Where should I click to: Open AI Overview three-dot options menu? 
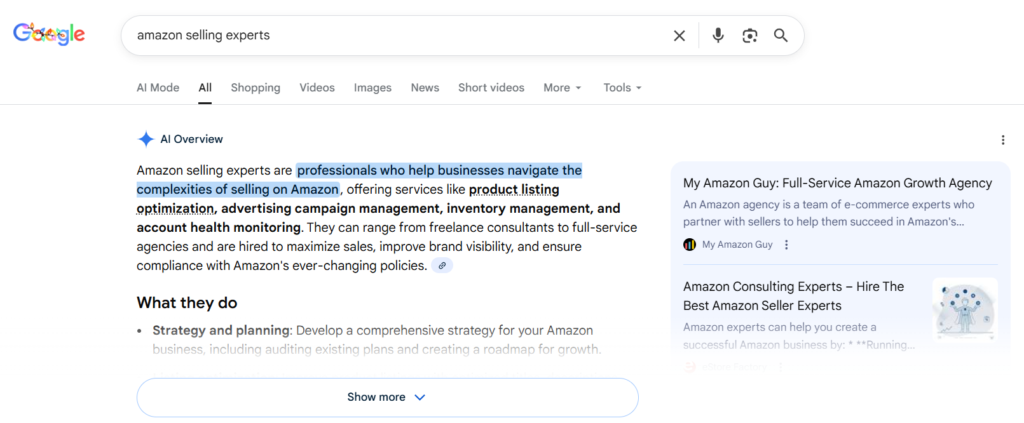1002,140
